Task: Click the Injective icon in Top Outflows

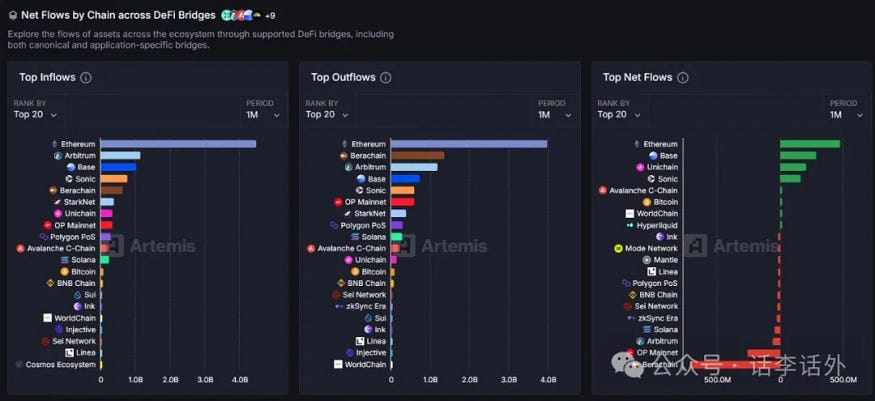Action: click(x=350, y=353)
